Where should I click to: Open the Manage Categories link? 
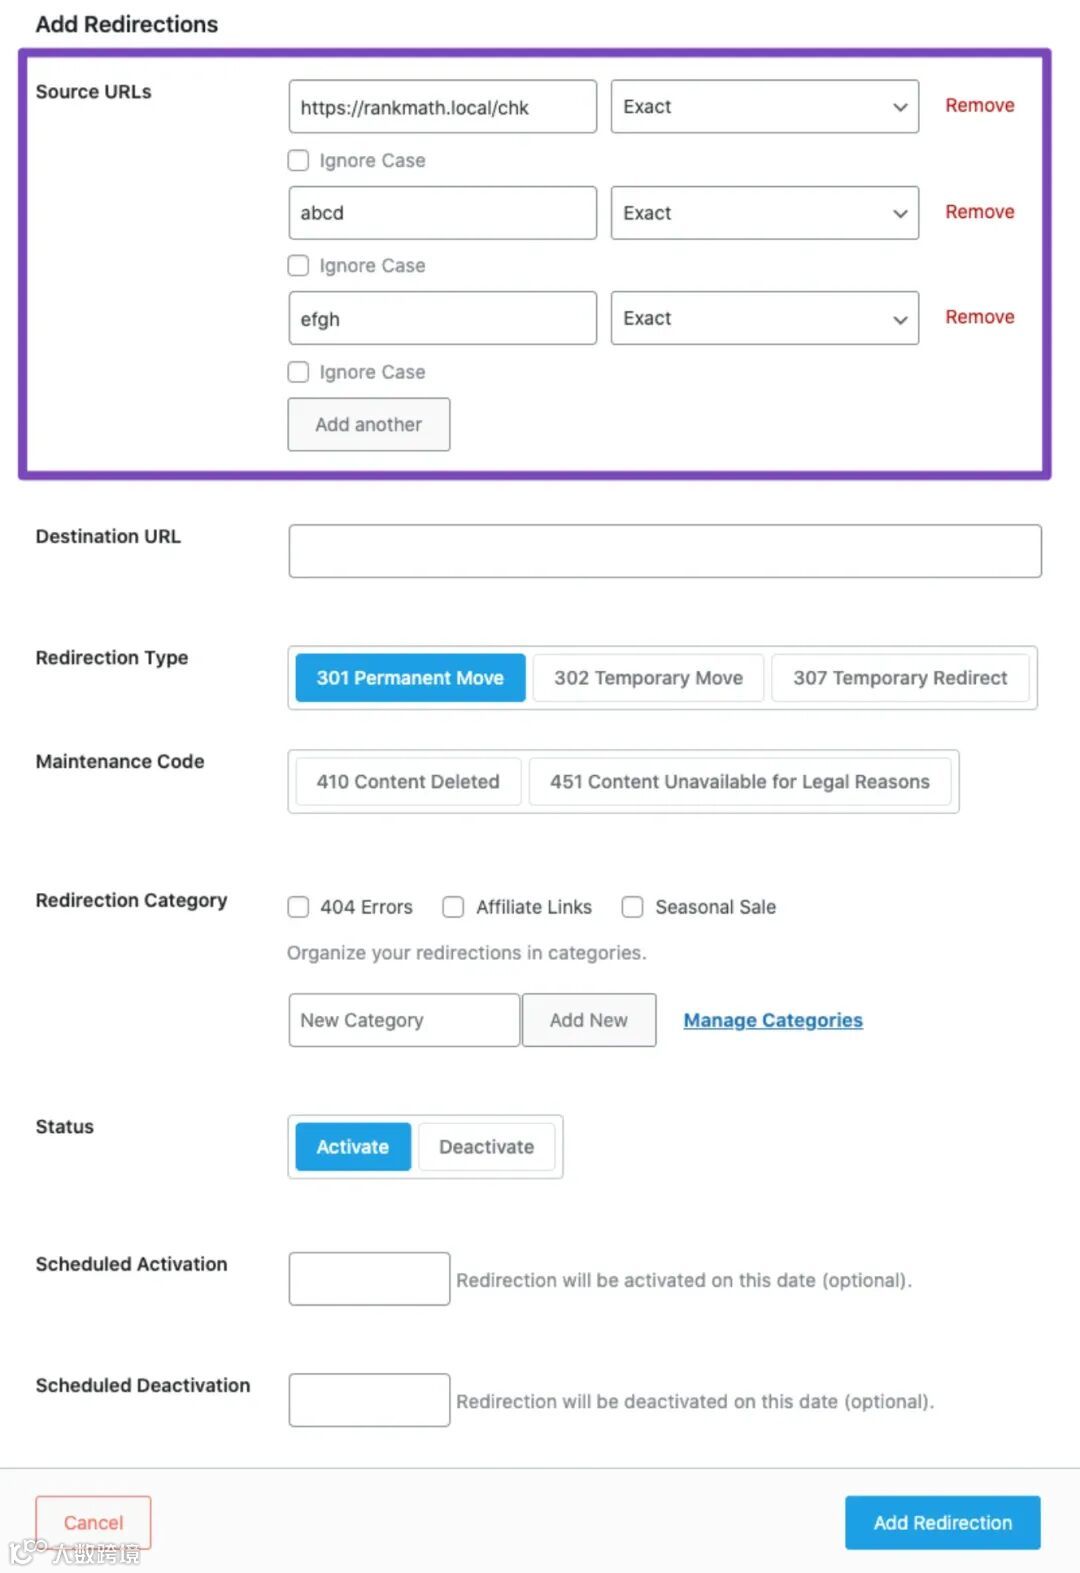[772, 1020]
